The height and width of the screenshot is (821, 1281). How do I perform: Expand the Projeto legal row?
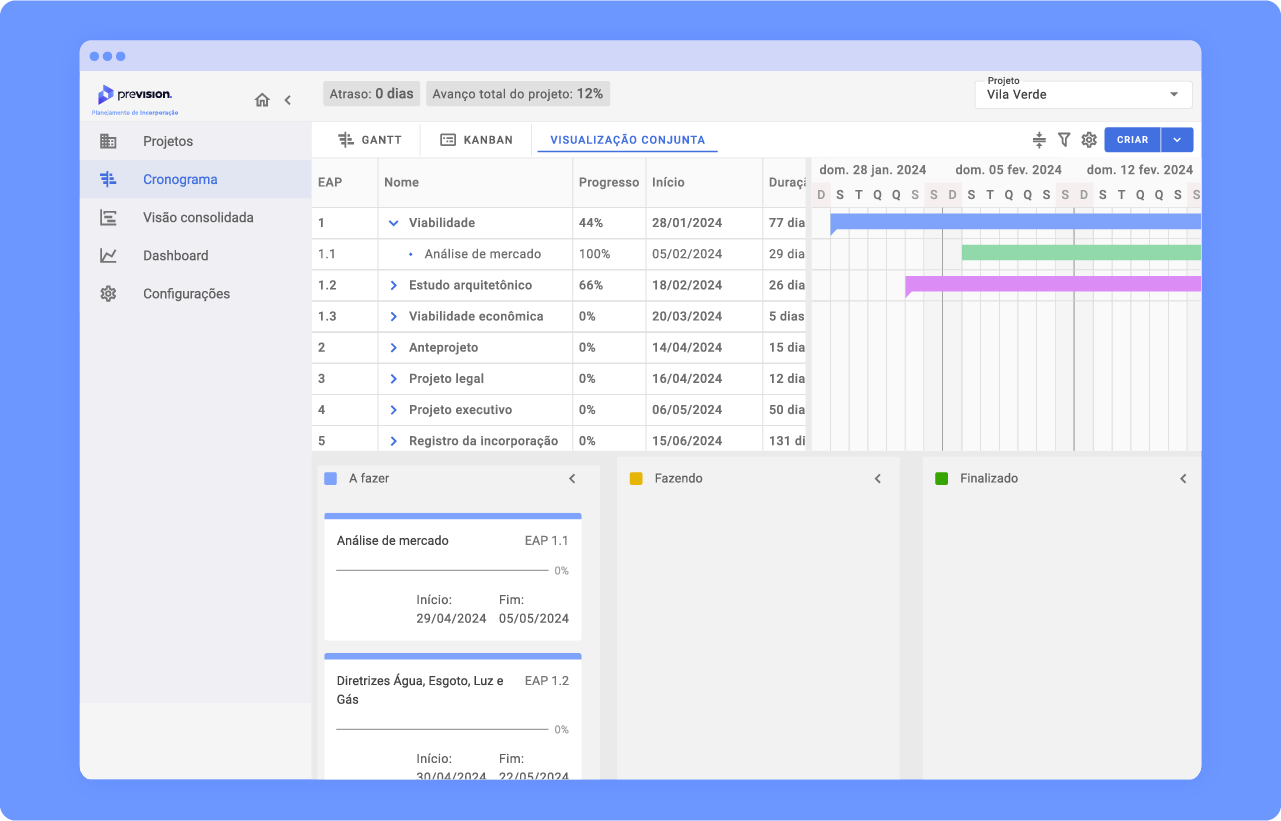pos(394,378)
